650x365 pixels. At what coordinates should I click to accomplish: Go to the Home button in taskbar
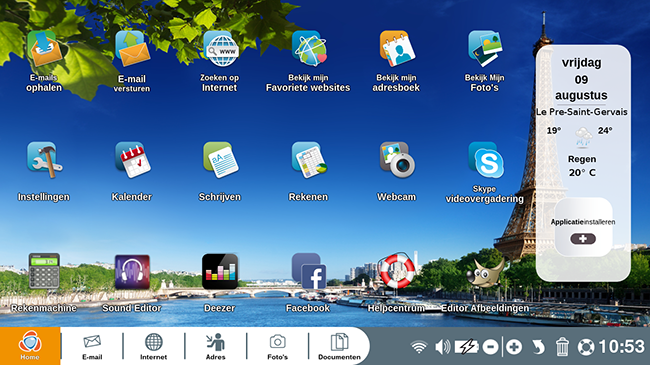(x=30, y=346)
